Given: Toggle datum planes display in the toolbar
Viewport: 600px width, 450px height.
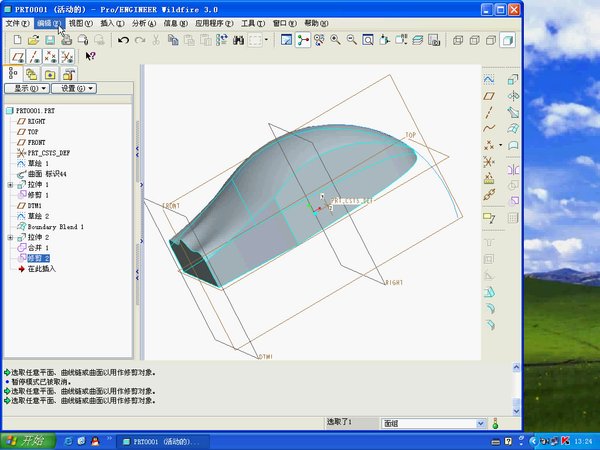Looking at the screenshot, I should coord(16,56).
